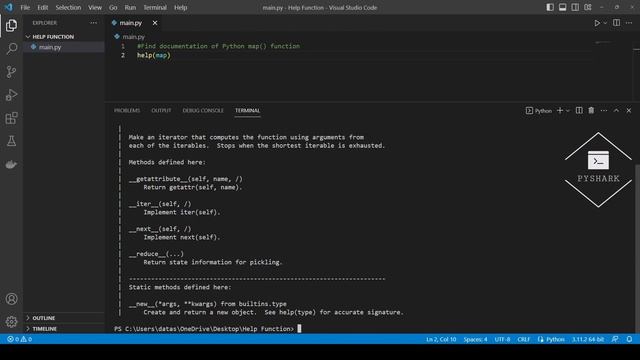
Task: Open terminal panel More Actions ellipsis
Action: [604, 111]
